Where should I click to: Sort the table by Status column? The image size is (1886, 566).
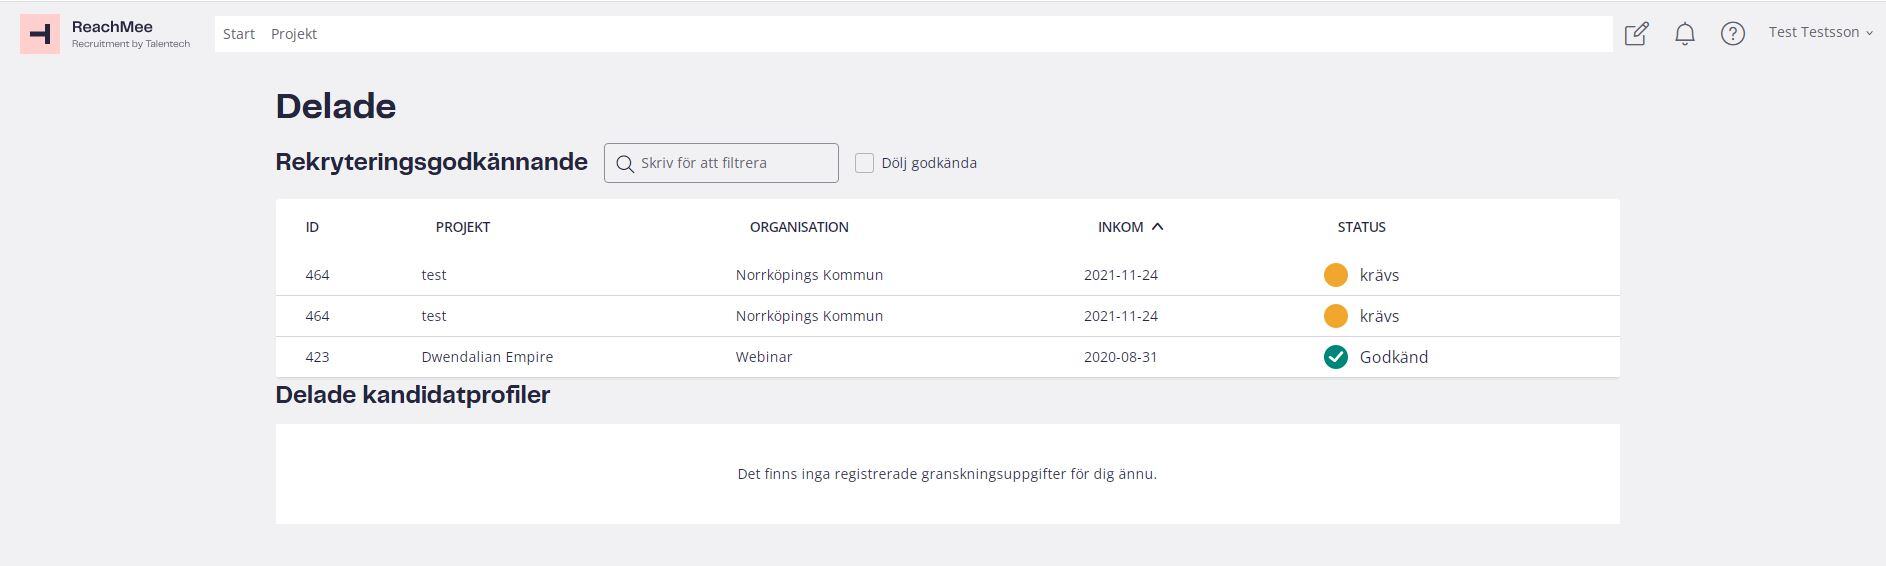tap(1361, 227)
